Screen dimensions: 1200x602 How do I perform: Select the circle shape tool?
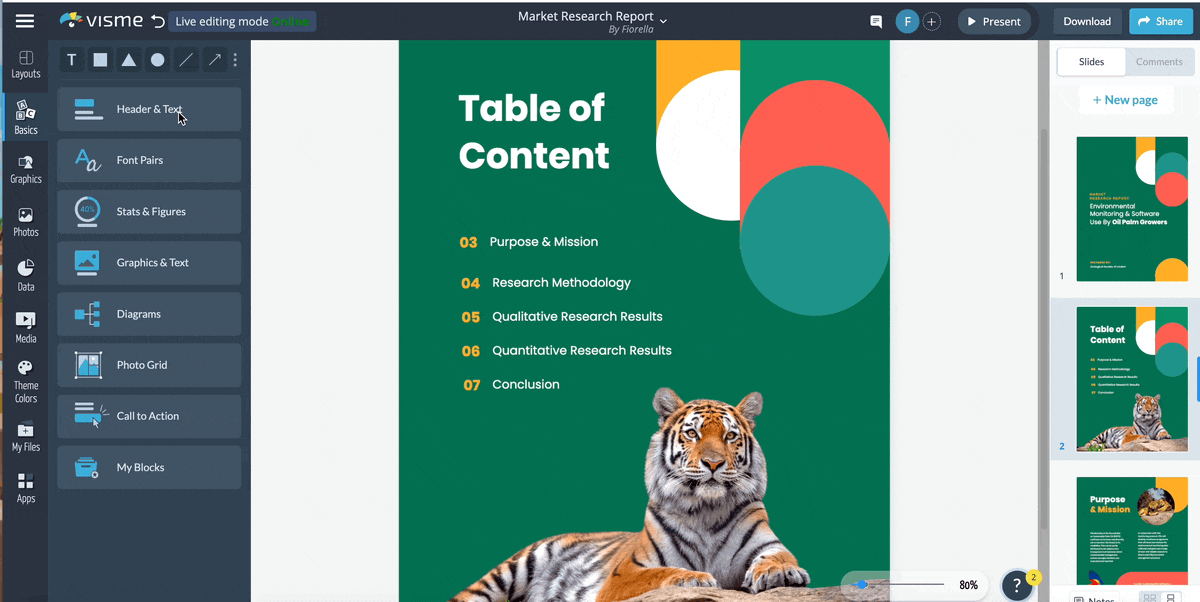158,60
